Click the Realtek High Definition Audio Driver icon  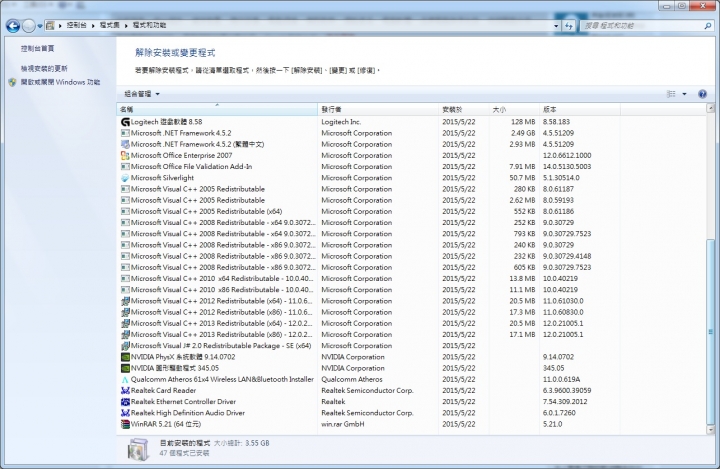pos(125,413)
